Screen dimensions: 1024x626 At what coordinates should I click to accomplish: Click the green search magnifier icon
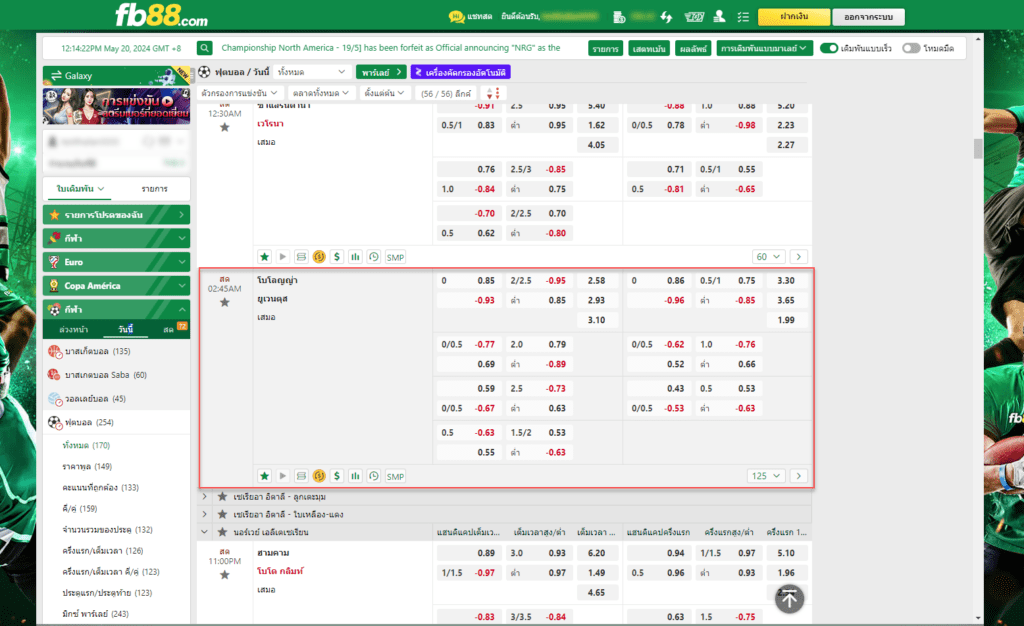point(204,48)
